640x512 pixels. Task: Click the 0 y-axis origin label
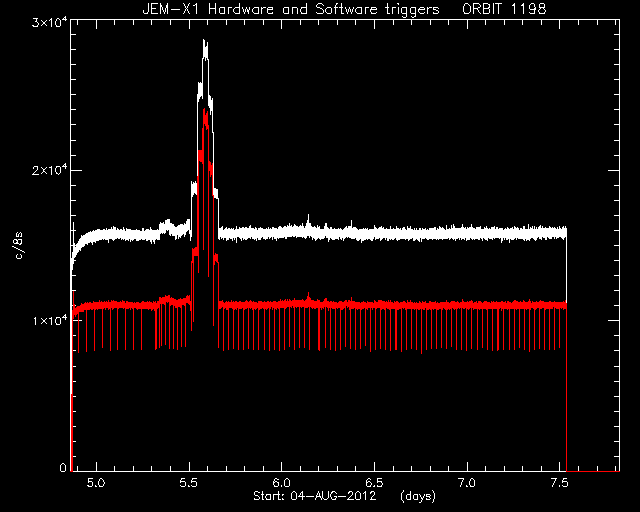(x=62, y=467)
